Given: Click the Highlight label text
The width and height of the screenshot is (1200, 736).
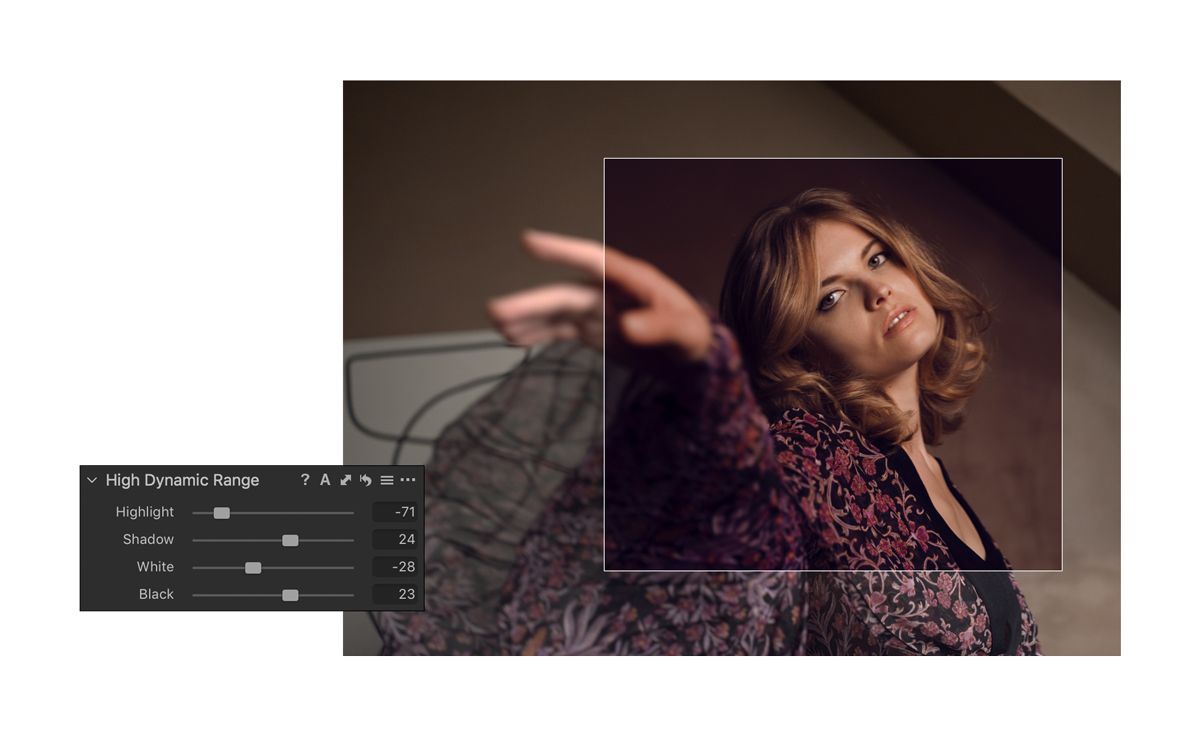Looking at the screenshot, I should tap(144, 512).
